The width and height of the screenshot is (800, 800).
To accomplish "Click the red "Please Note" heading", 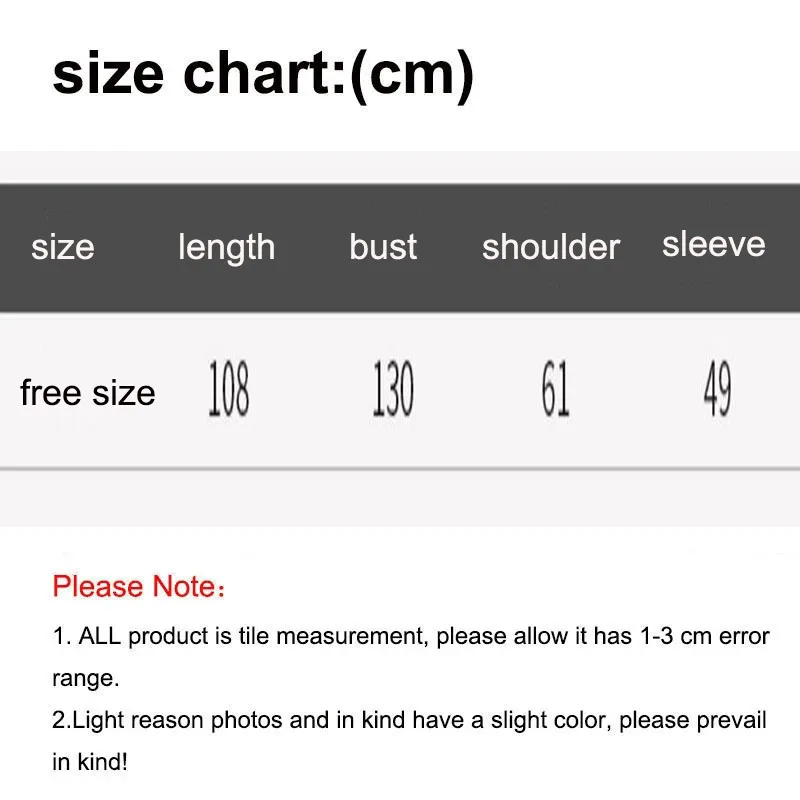I will pyautogui.click(x=138, y=586).
